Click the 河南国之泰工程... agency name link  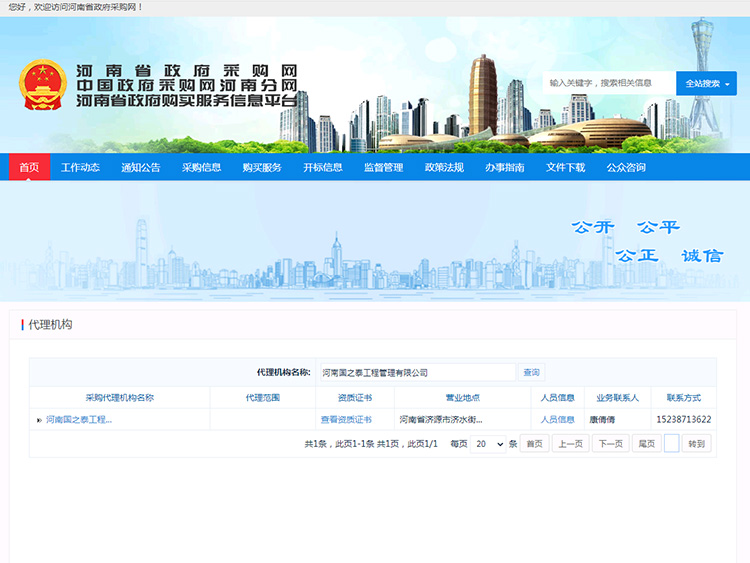tap(79, 420)
